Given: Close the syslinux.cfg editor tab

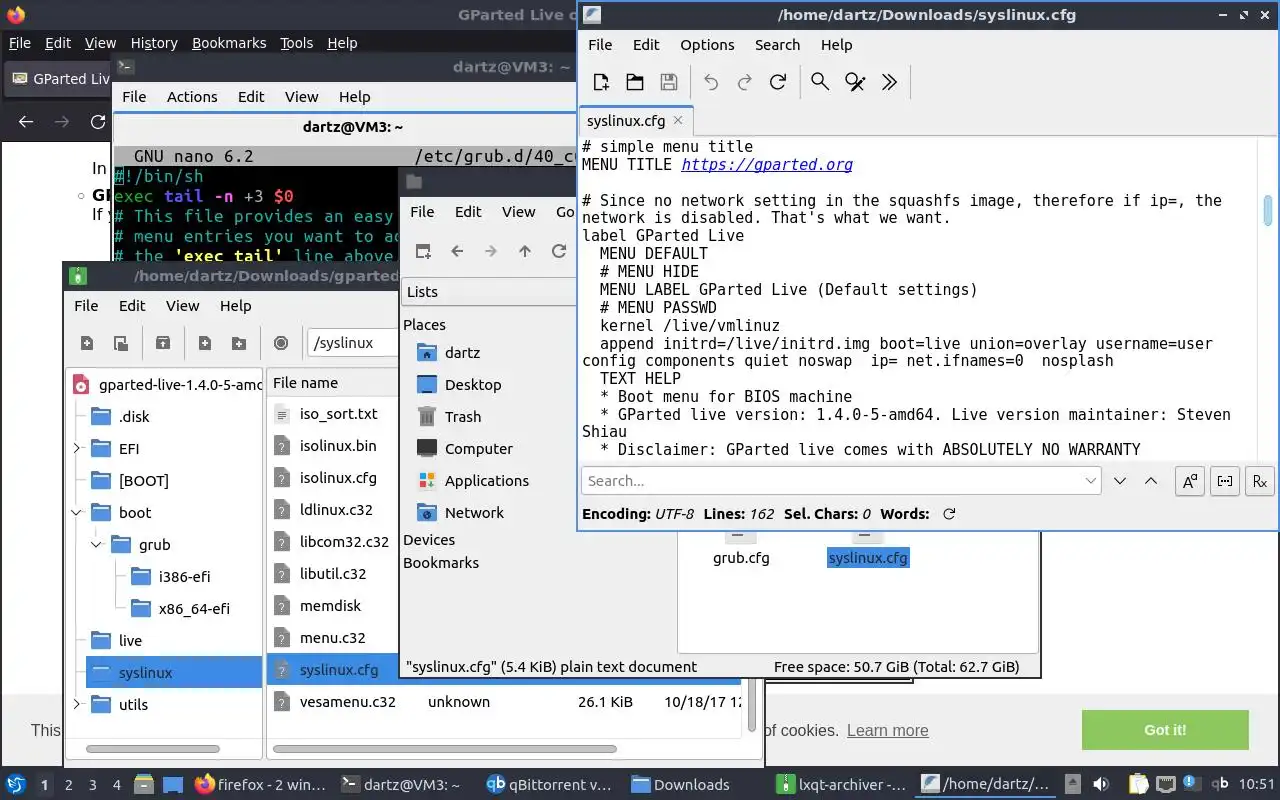Looking at the screenshot, I should (x=678, y=120).
